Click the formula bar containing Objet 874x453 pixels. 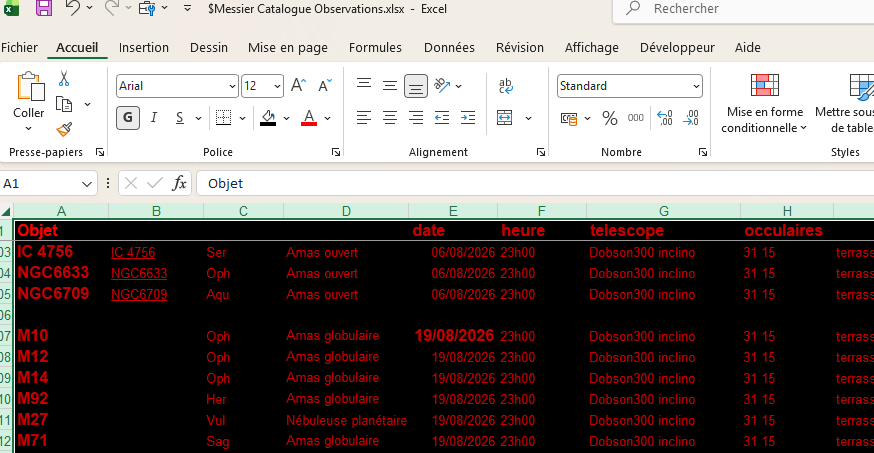pos(535,183)
